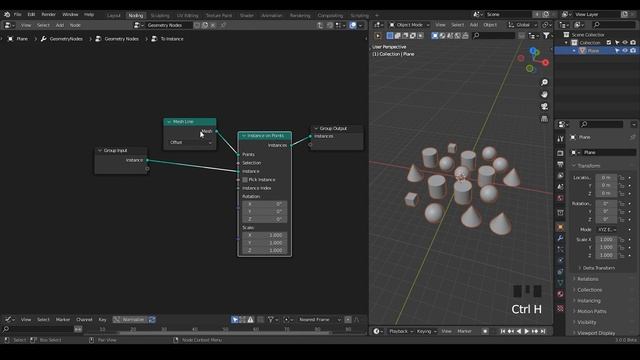Open the Output properties tab icon
This screenshot has height=360, width=640.
(560, 164)
